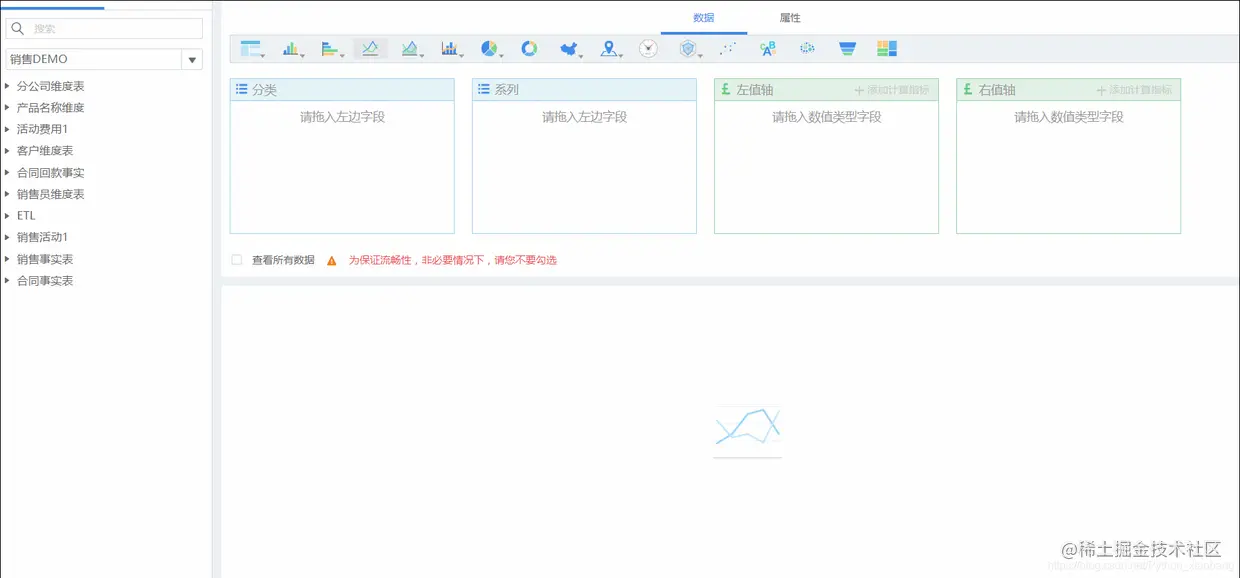The height and width of the screenshot is (578, 1240).
Task: Expand the 合同事实表 tree node
Action: [x=7, y=280]
